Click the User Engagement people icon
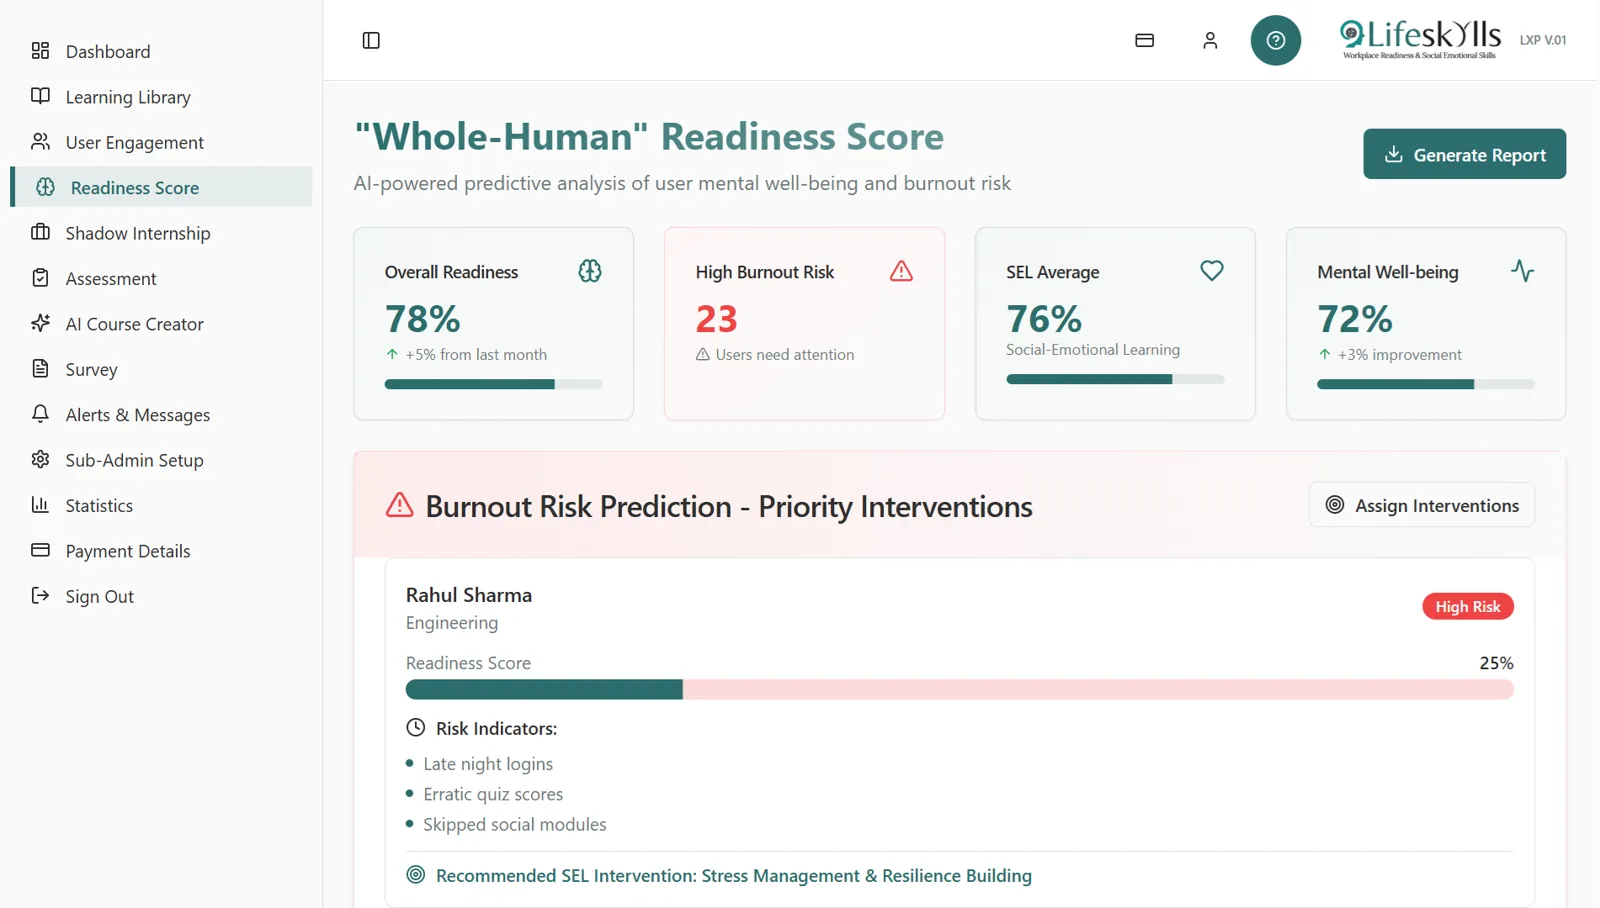Image resolution: width=1600 pixels, height=908 pixels. 40,141
